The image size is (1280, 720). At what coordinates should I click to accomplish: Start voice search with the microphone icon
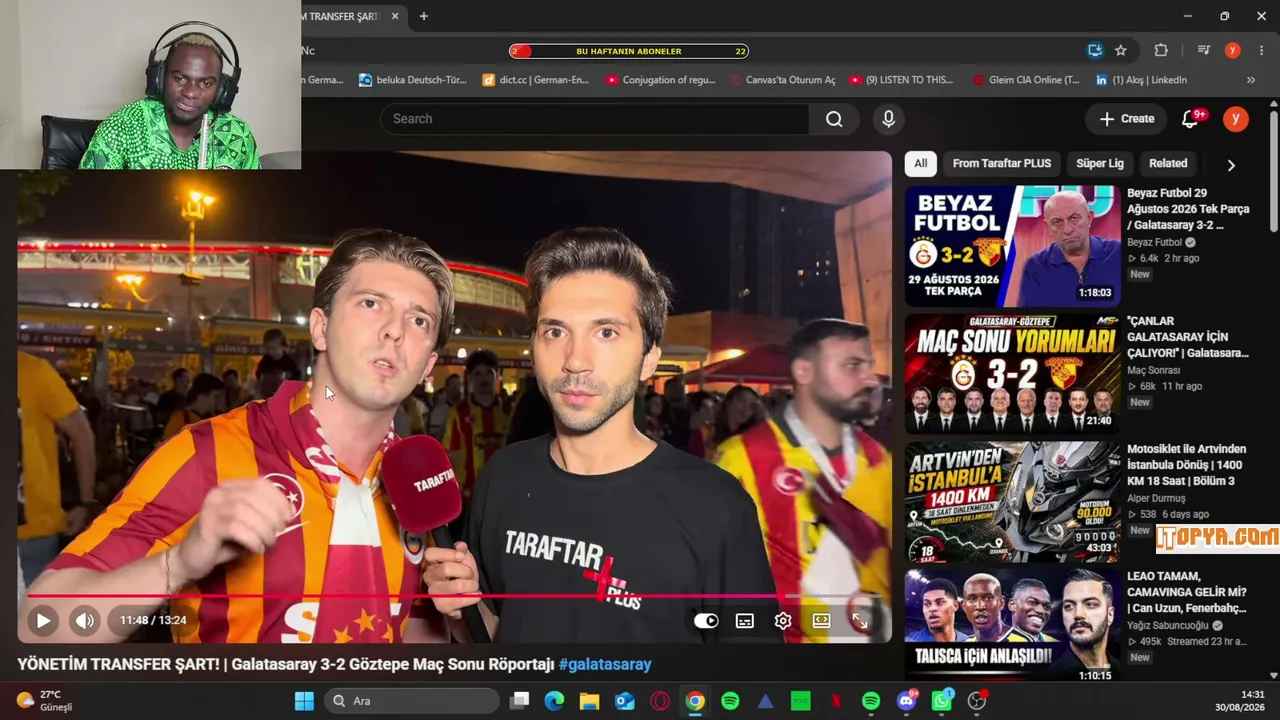click(x=888, y=119)
